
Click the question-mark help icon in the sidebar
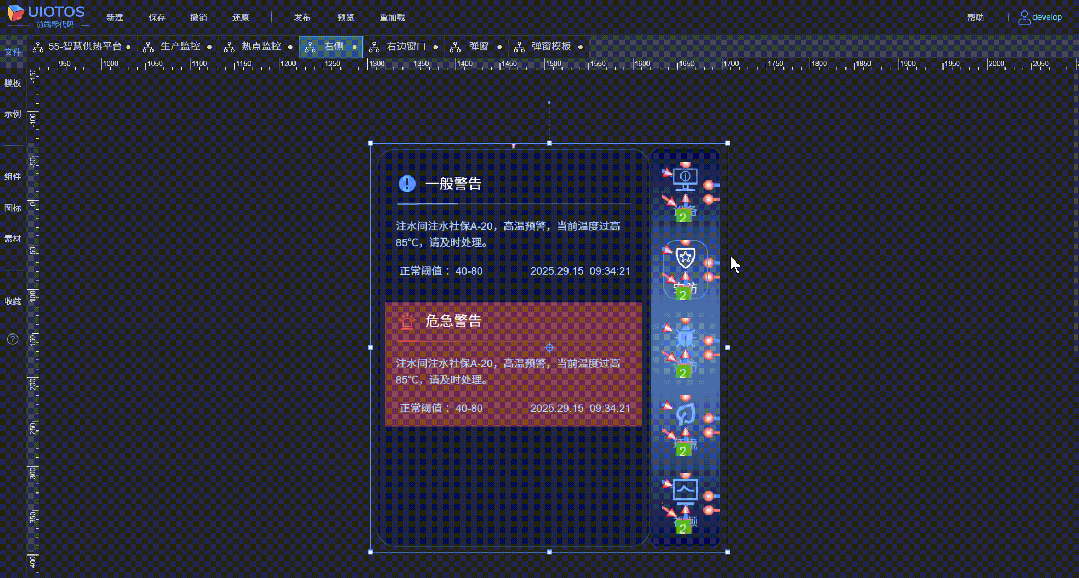(x=13, y=340)
